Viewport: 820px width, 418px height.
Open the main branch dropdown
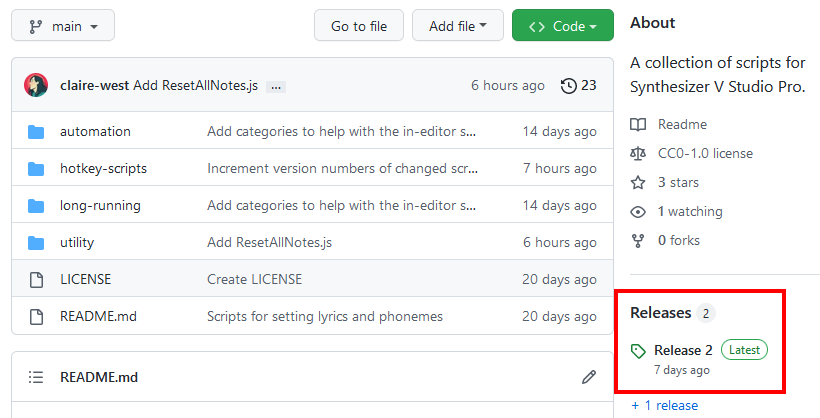click(x=63, y=26)
